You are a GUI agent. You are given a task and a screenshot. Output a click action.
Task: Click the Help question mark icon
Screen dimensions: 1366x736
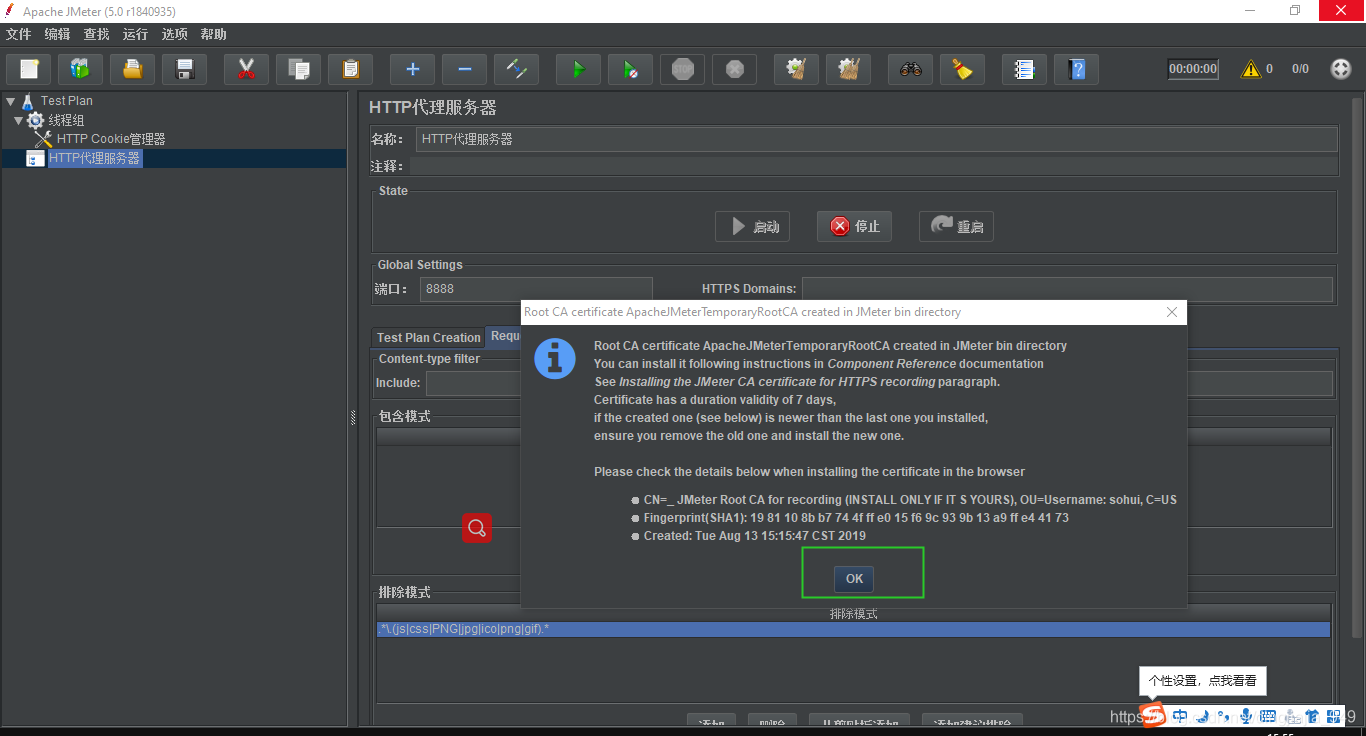click(1076, 69)
